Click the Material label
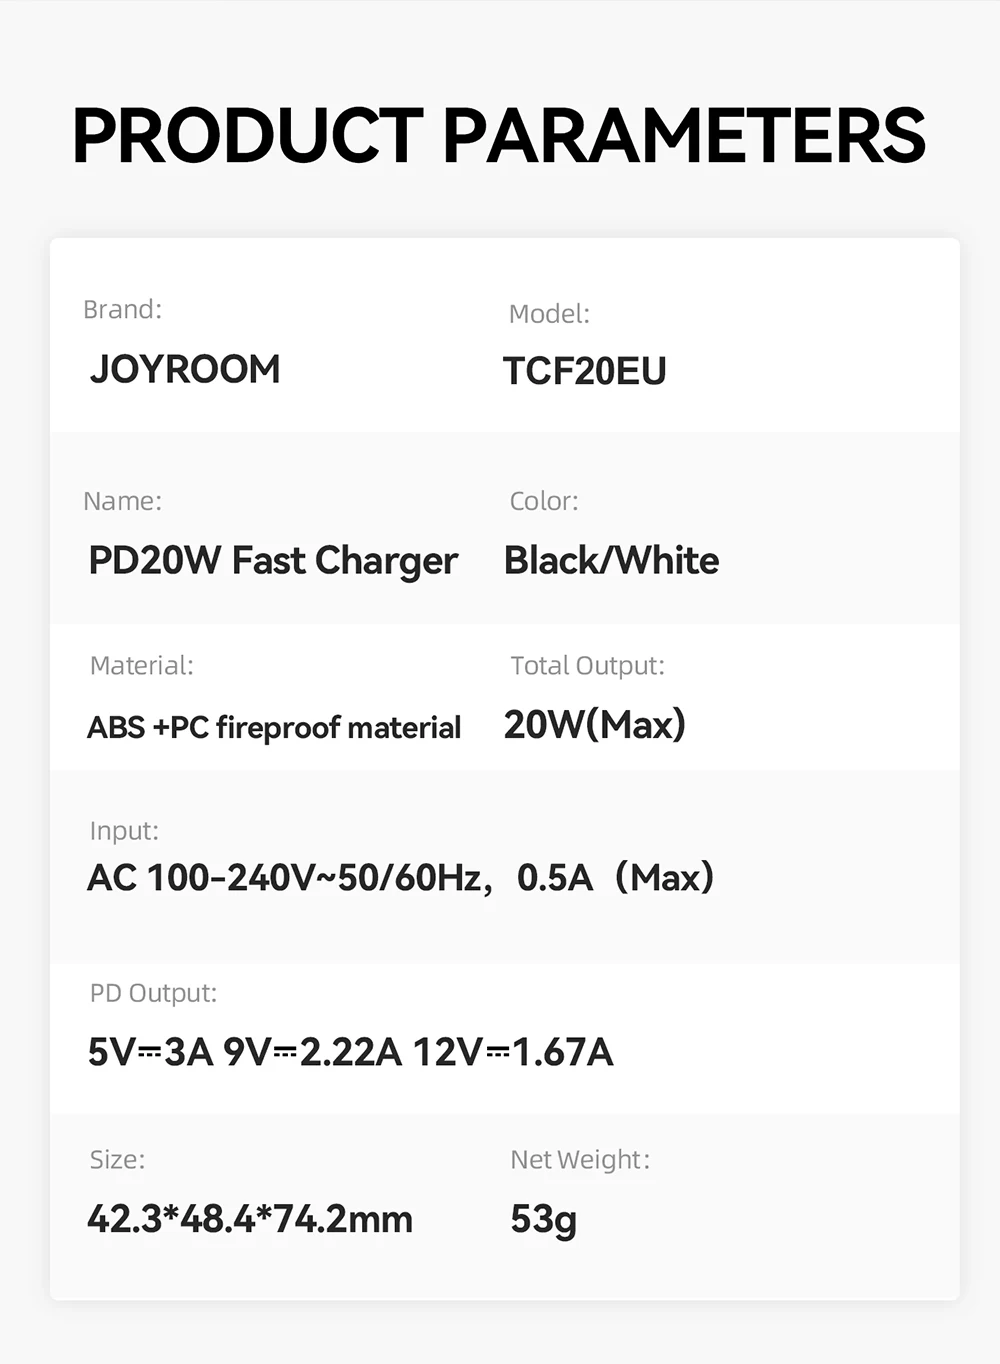 tap(142, 665)
